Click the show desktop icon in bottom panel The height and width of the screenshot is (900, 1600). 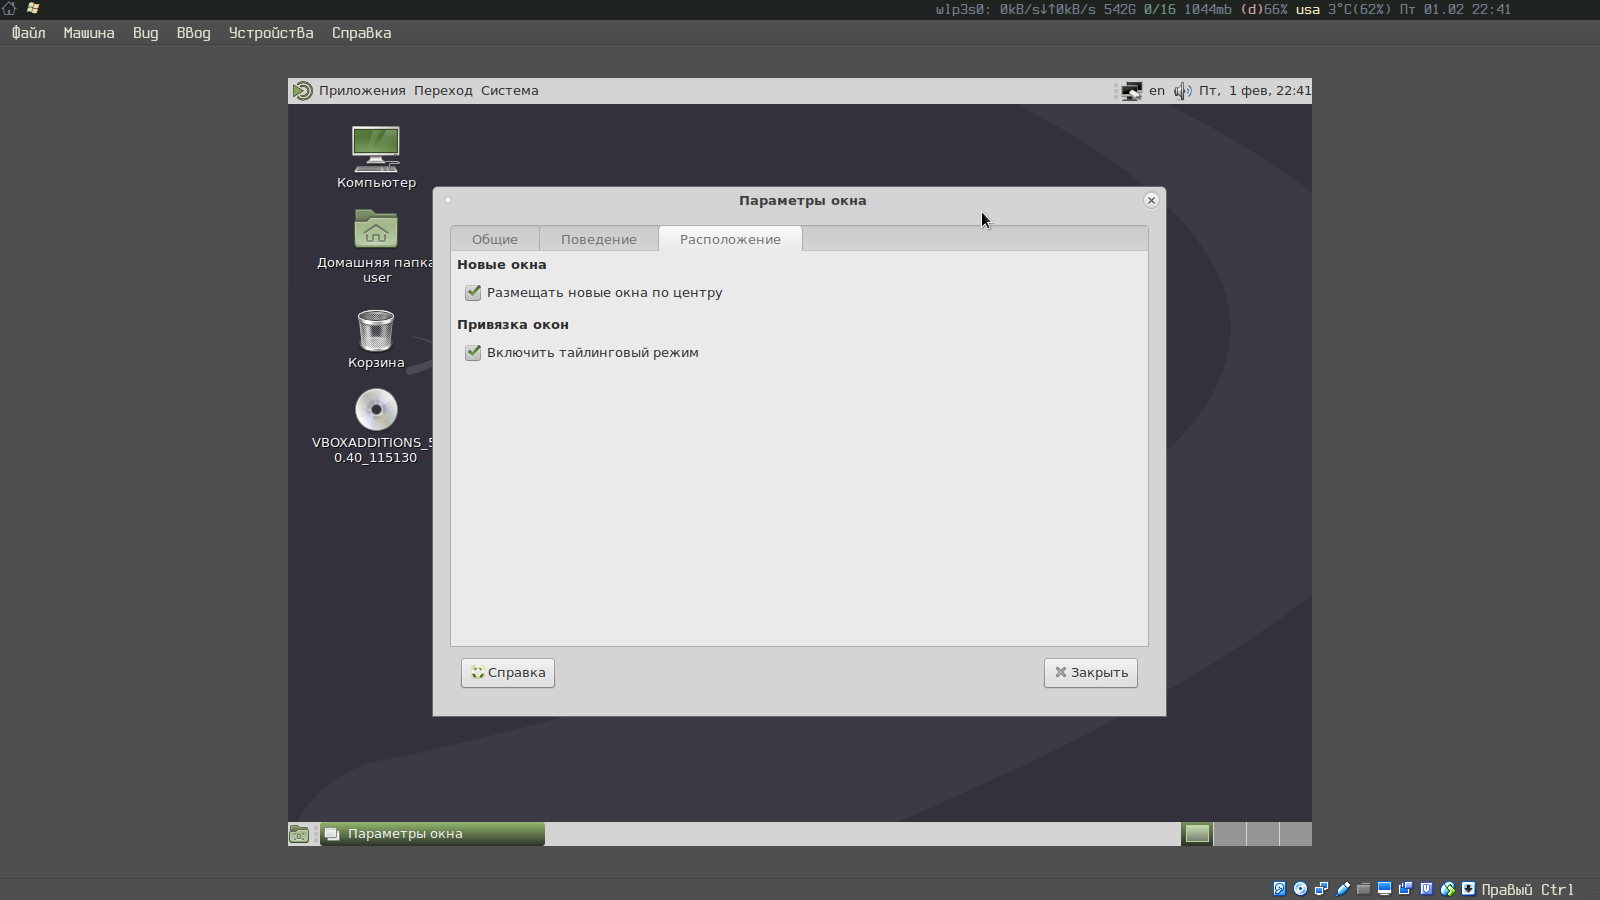coord(299,834)
